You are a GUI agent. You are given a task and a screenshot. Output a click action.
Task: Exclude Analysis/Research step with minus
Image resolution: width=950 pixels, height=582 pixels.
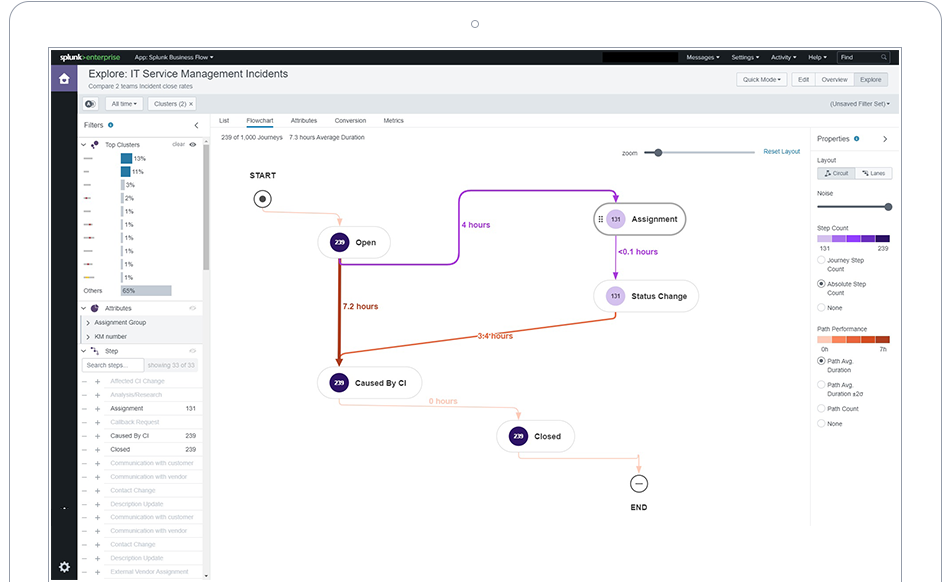pos(85,395)
